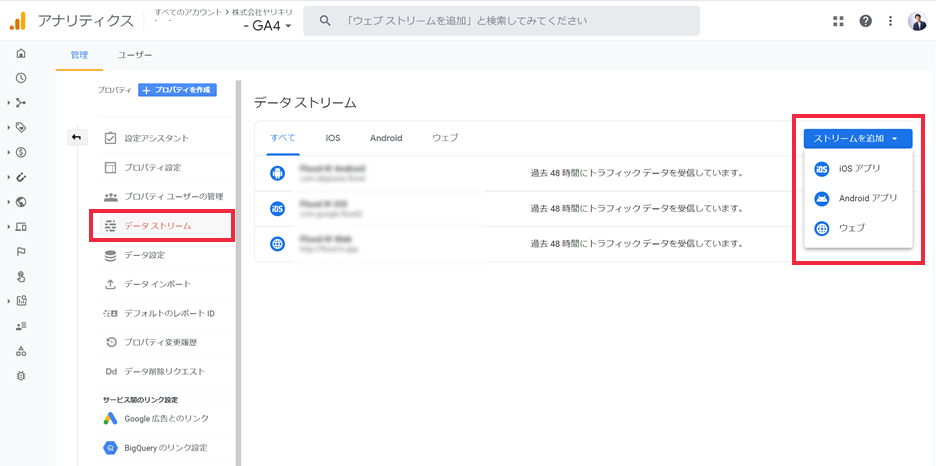
Task: Click the user profile avatar
Action: [917, 21]
